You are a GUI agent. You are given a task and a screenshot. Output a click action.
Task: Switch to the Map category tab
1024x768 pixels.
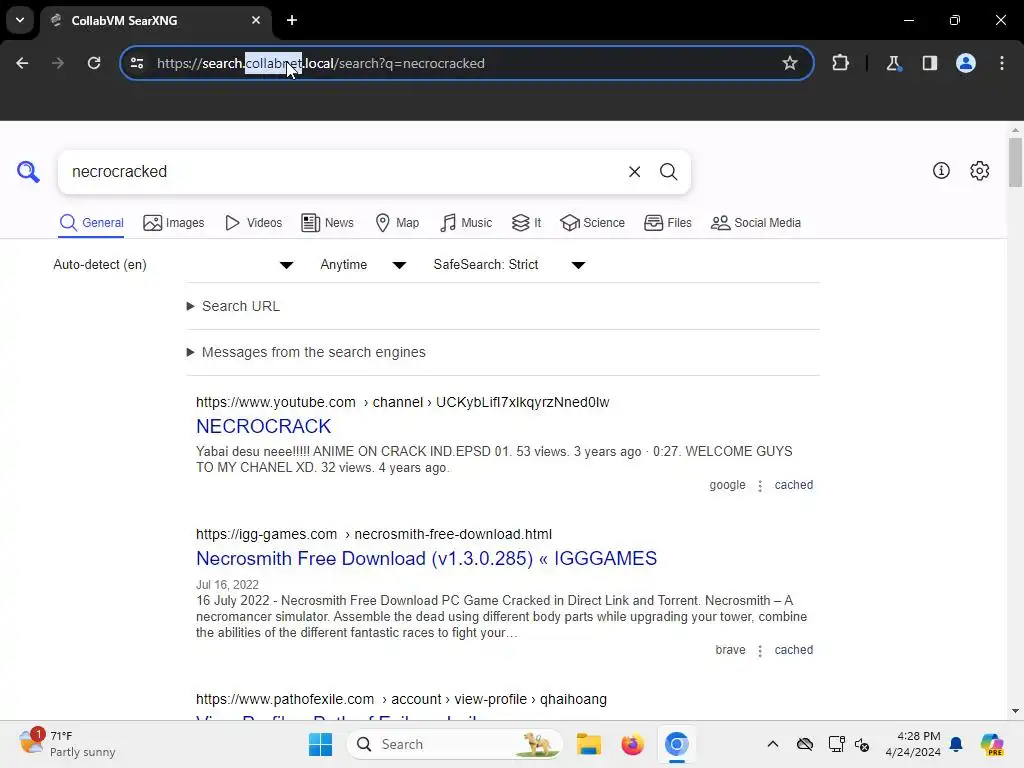point(397,223)
